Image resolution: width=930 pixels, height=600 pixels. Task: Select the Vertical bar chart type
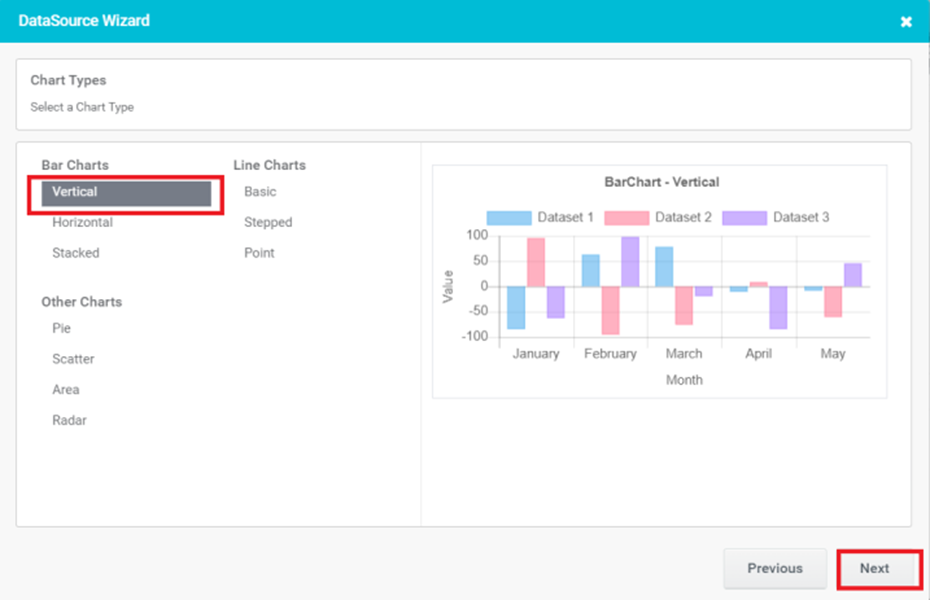(x=126, y=194)
